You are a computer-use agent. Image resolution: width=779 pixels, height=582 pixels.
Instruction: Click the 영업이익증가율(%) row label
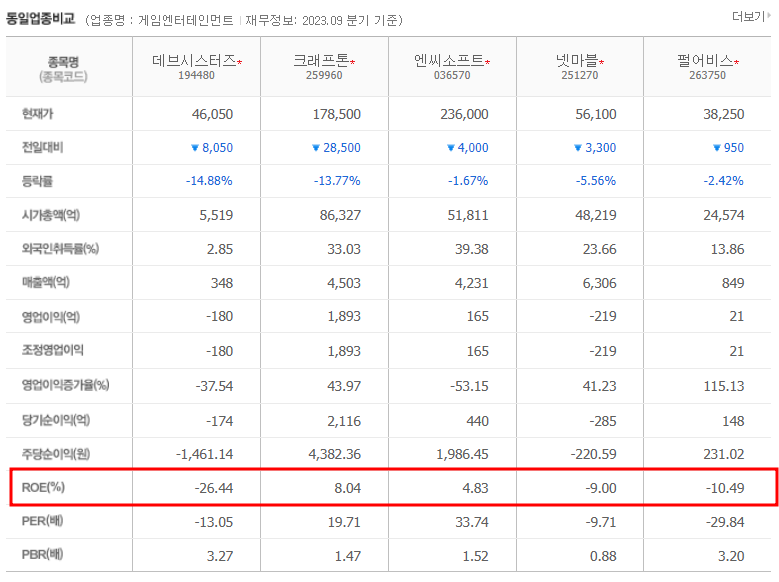[x=66, y=385]
